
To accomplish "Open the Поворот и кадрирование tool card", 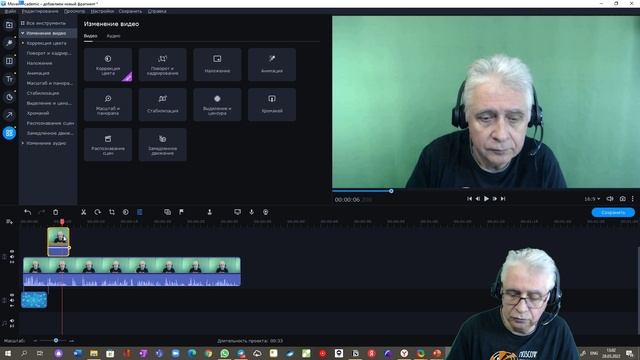I will 162,64.
